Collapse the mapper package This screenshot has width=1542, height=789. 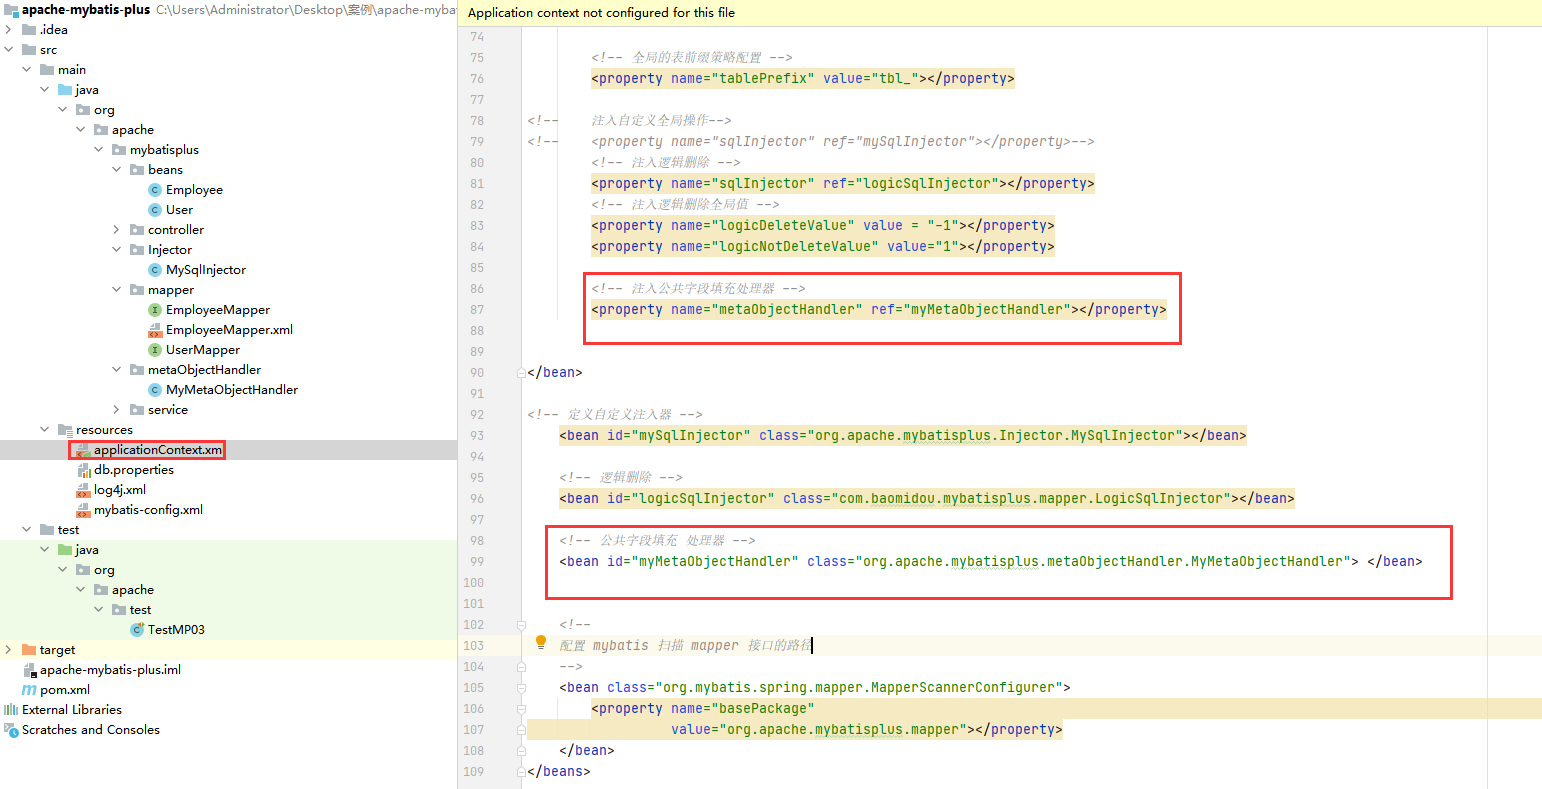116,289
